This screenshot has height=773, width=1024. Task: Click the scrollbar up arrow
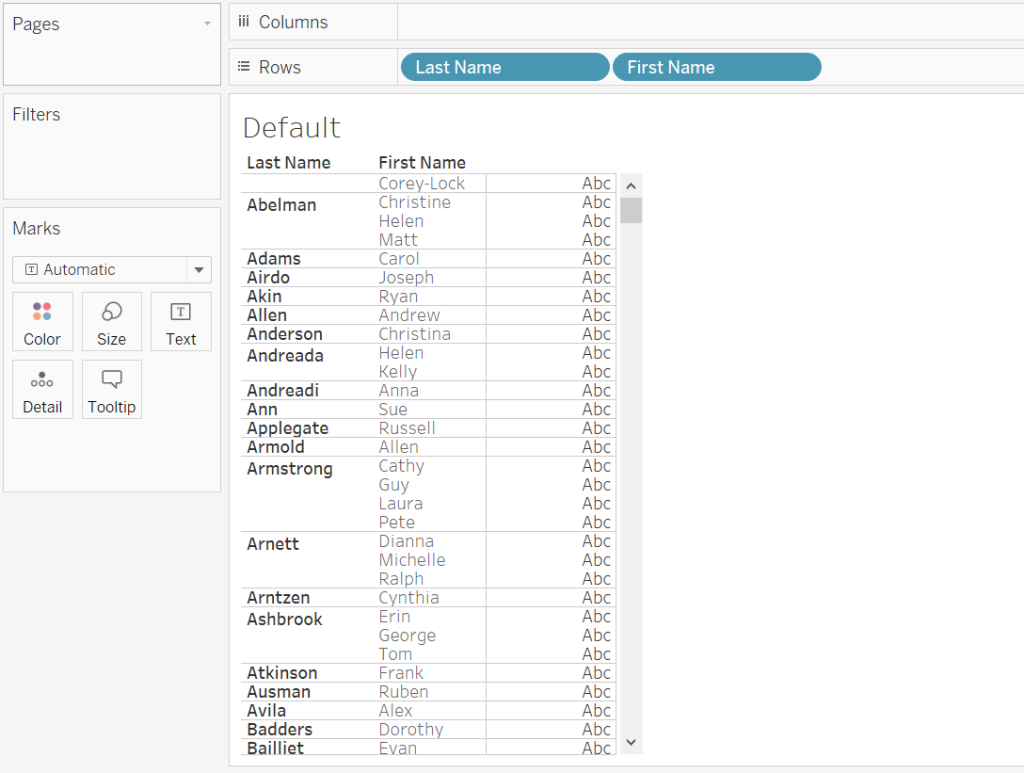pos(630,185)
